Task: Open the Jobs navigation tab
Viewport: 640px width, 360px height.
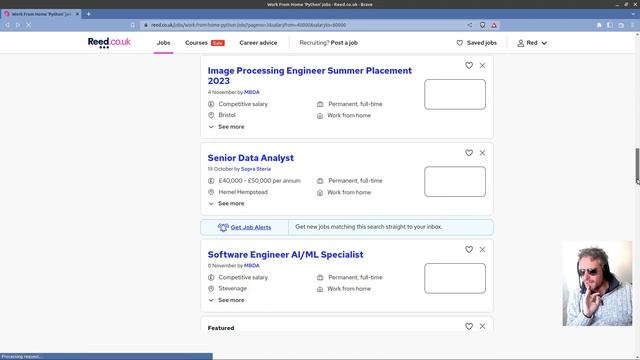Action: 163,43
